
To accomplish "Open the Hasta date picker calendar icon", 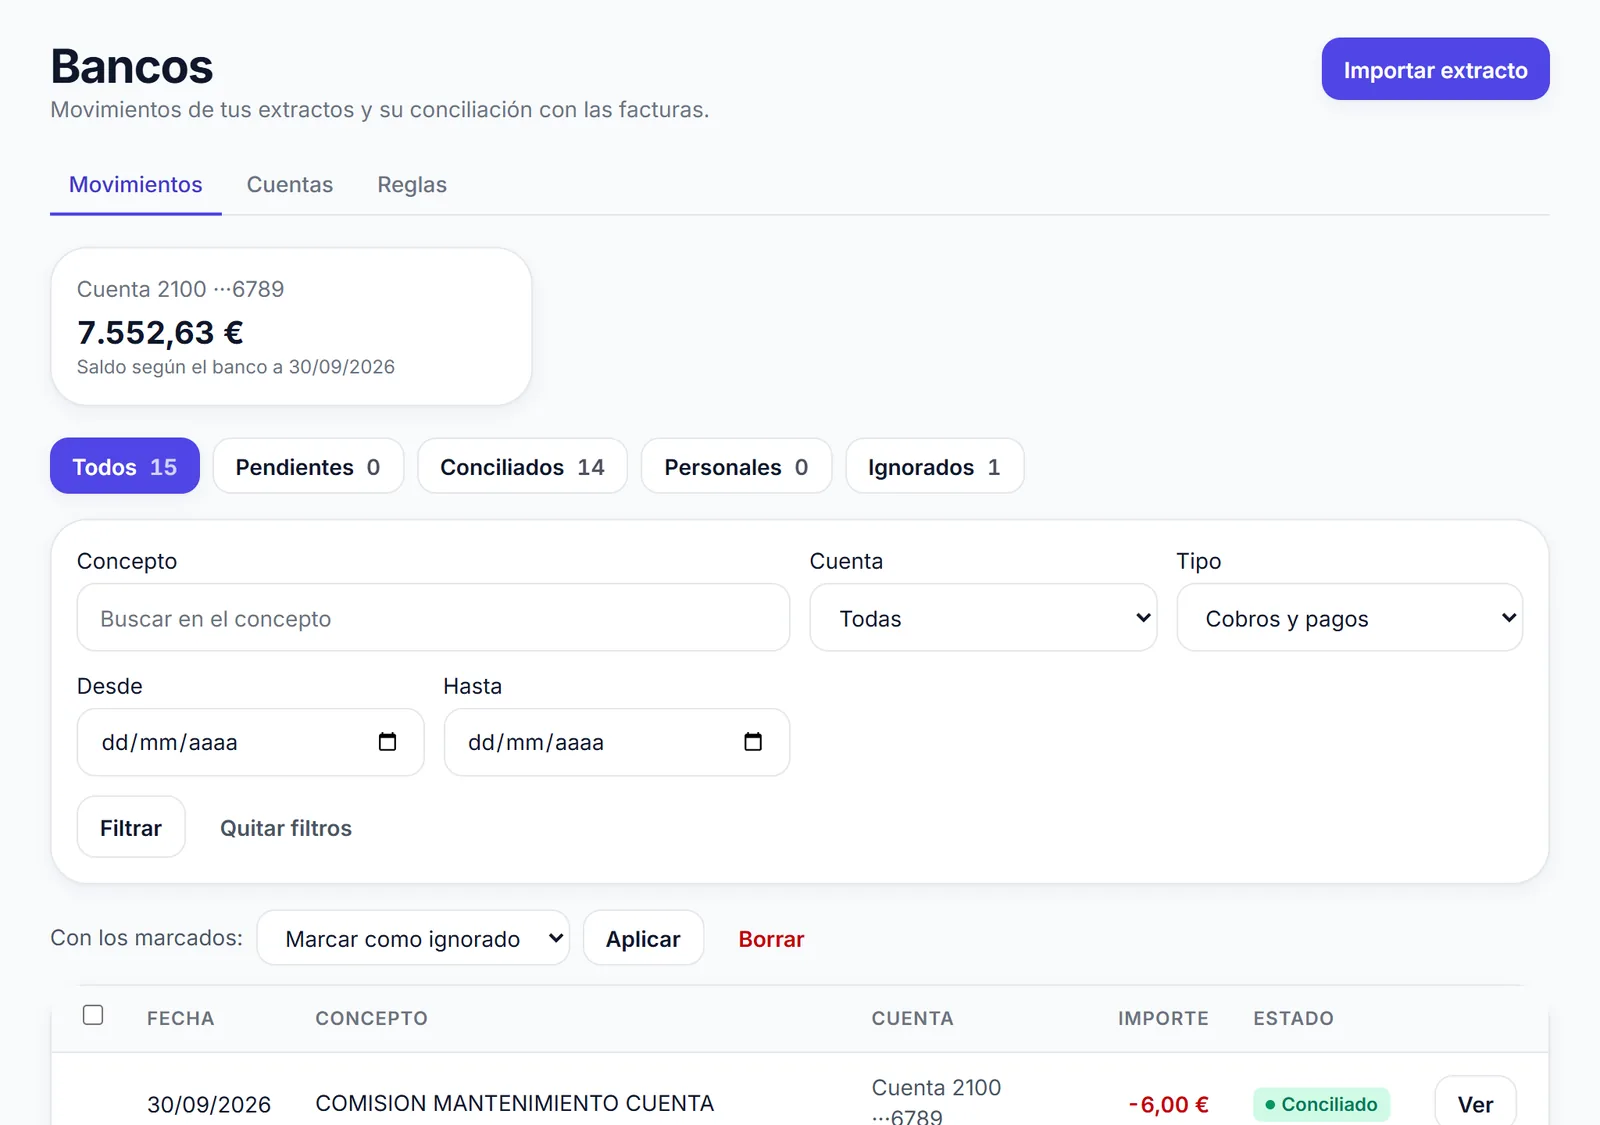I will pyautogui.click(x=753, y=742).
